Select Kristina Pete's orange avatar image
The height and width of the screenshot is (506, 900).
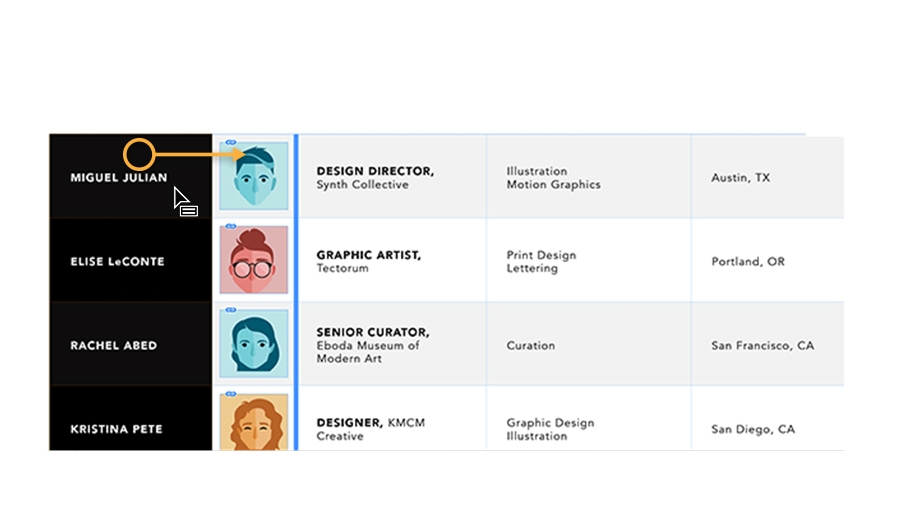pos(254,423)
